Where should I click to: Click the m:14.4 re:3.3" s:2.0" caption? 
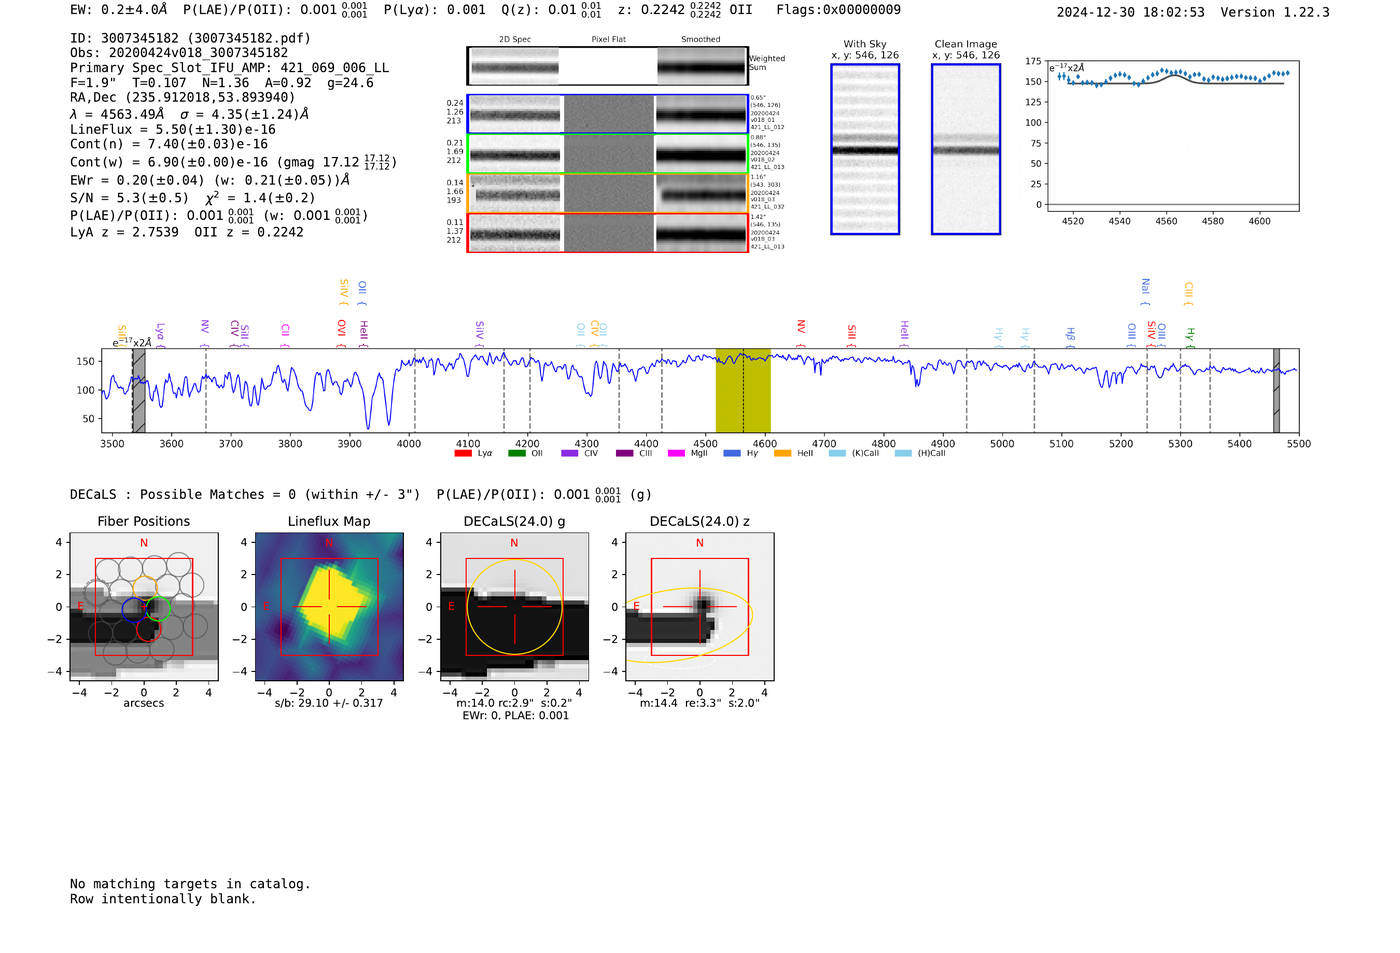click(700, 703)
